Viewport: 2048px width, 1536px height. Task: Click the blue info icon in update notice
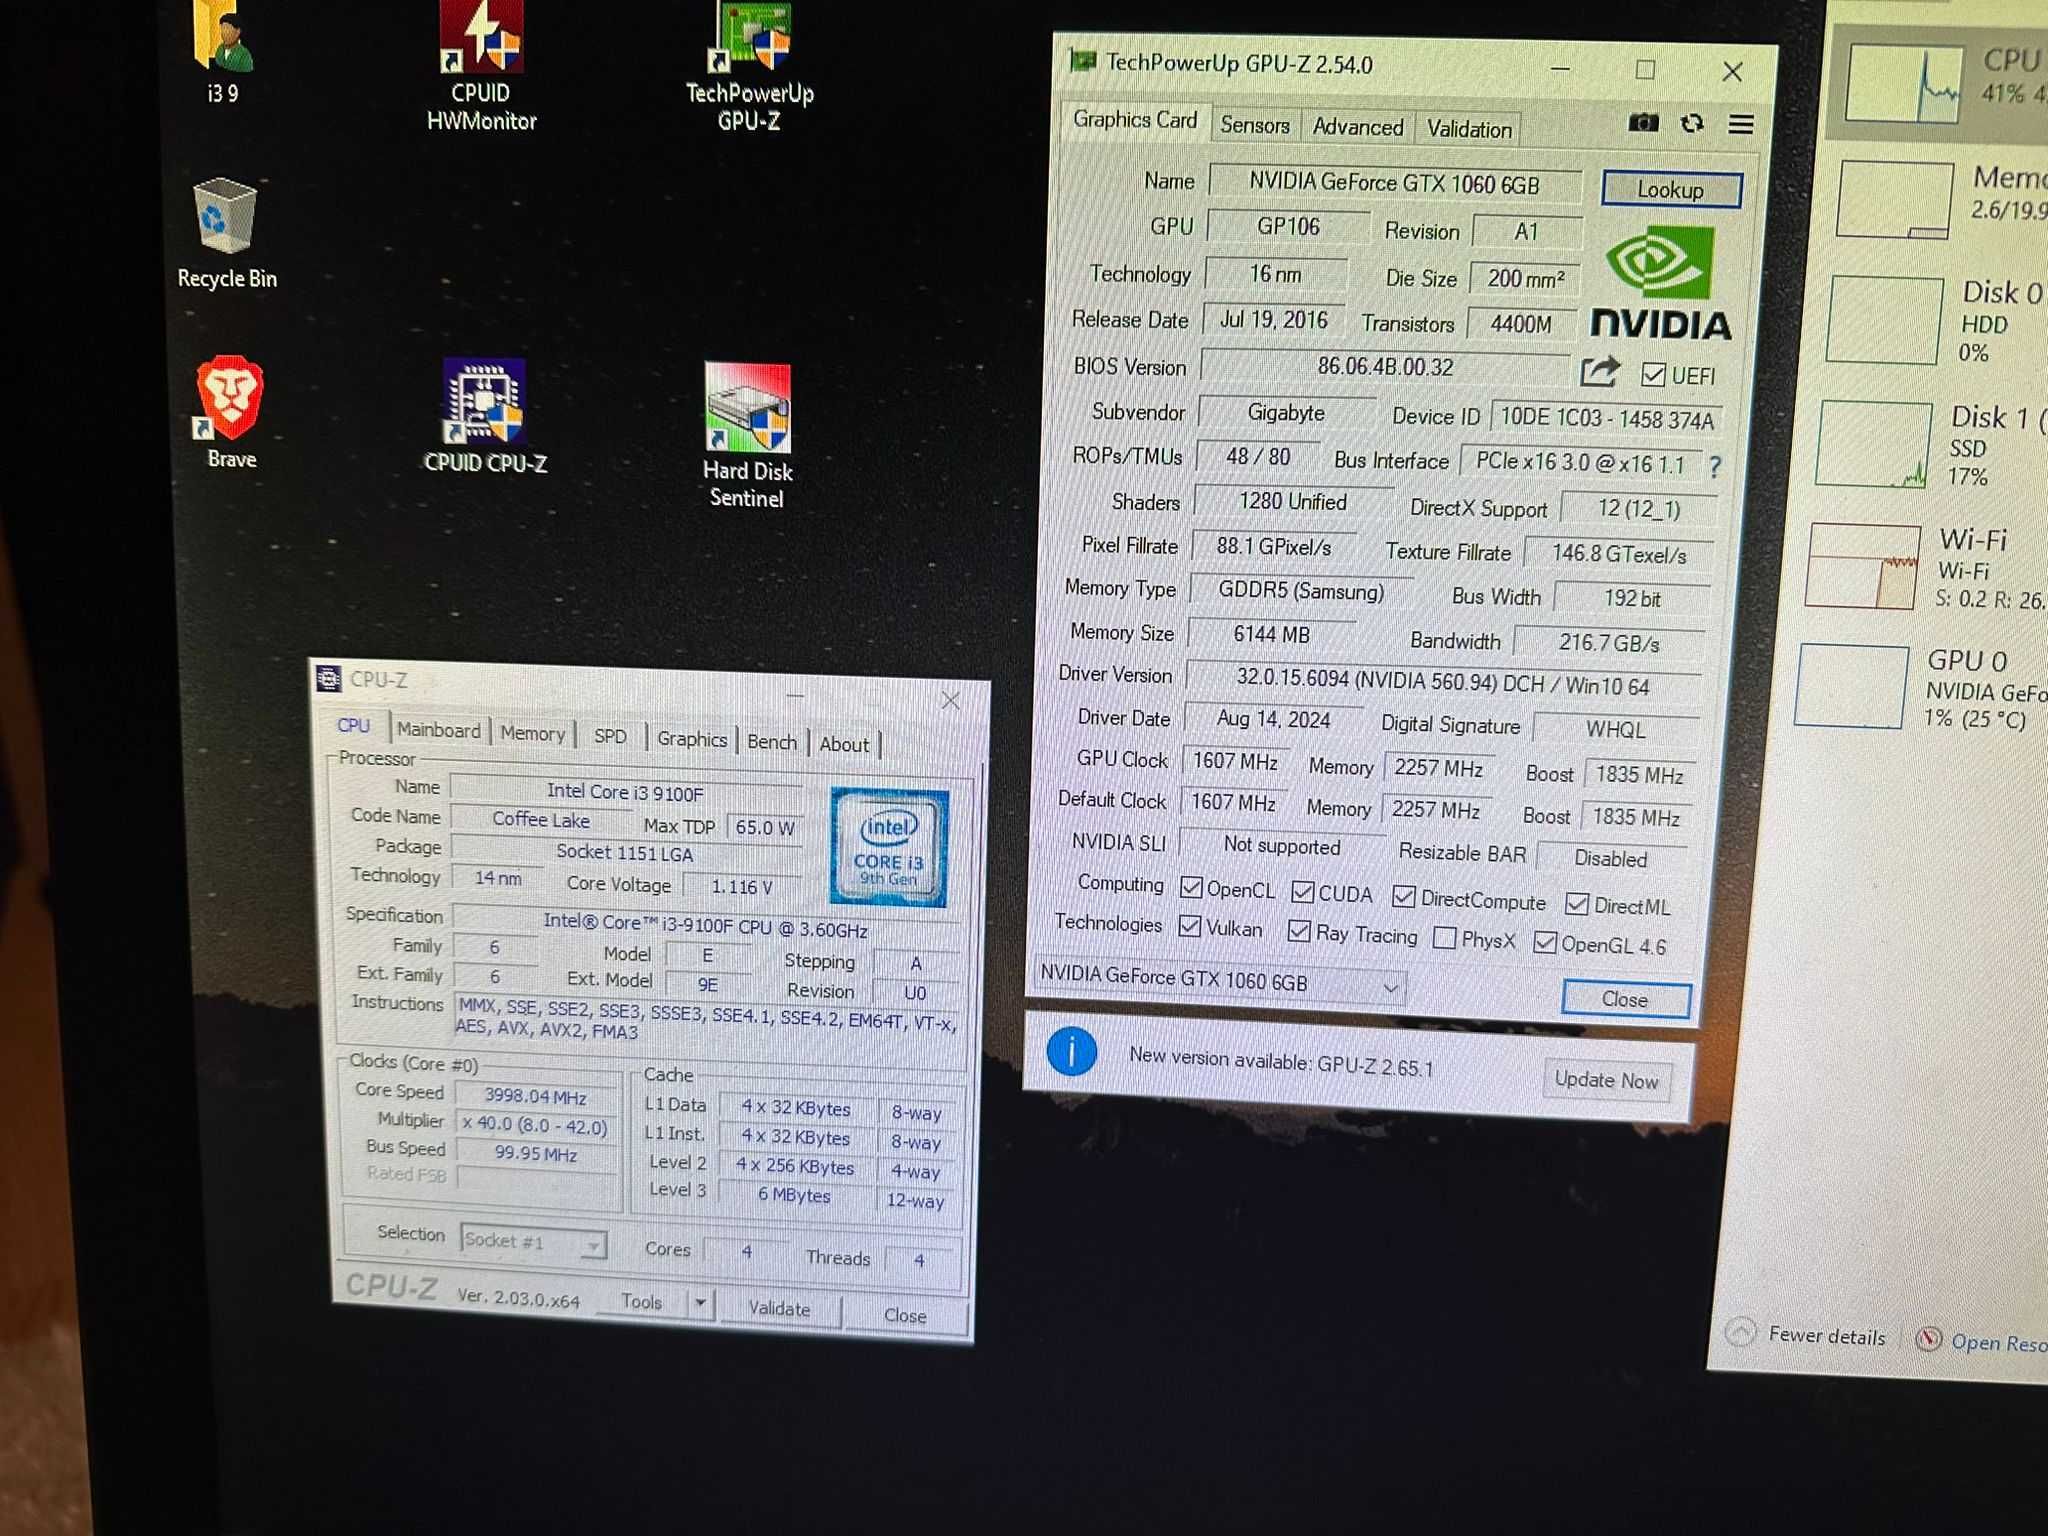tap(1071, 1051)
